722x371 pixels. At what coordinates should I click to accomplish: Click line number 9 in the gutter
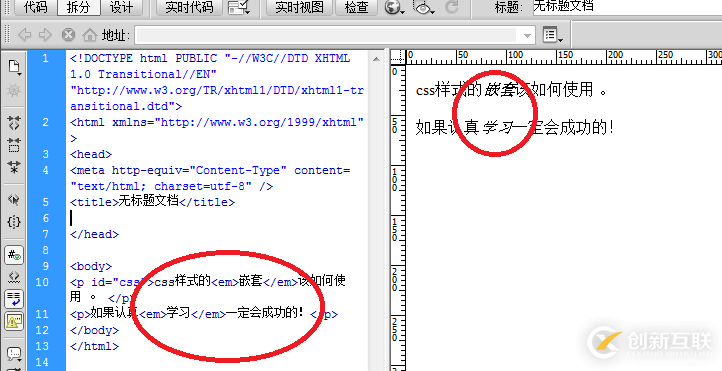[45, 266]
